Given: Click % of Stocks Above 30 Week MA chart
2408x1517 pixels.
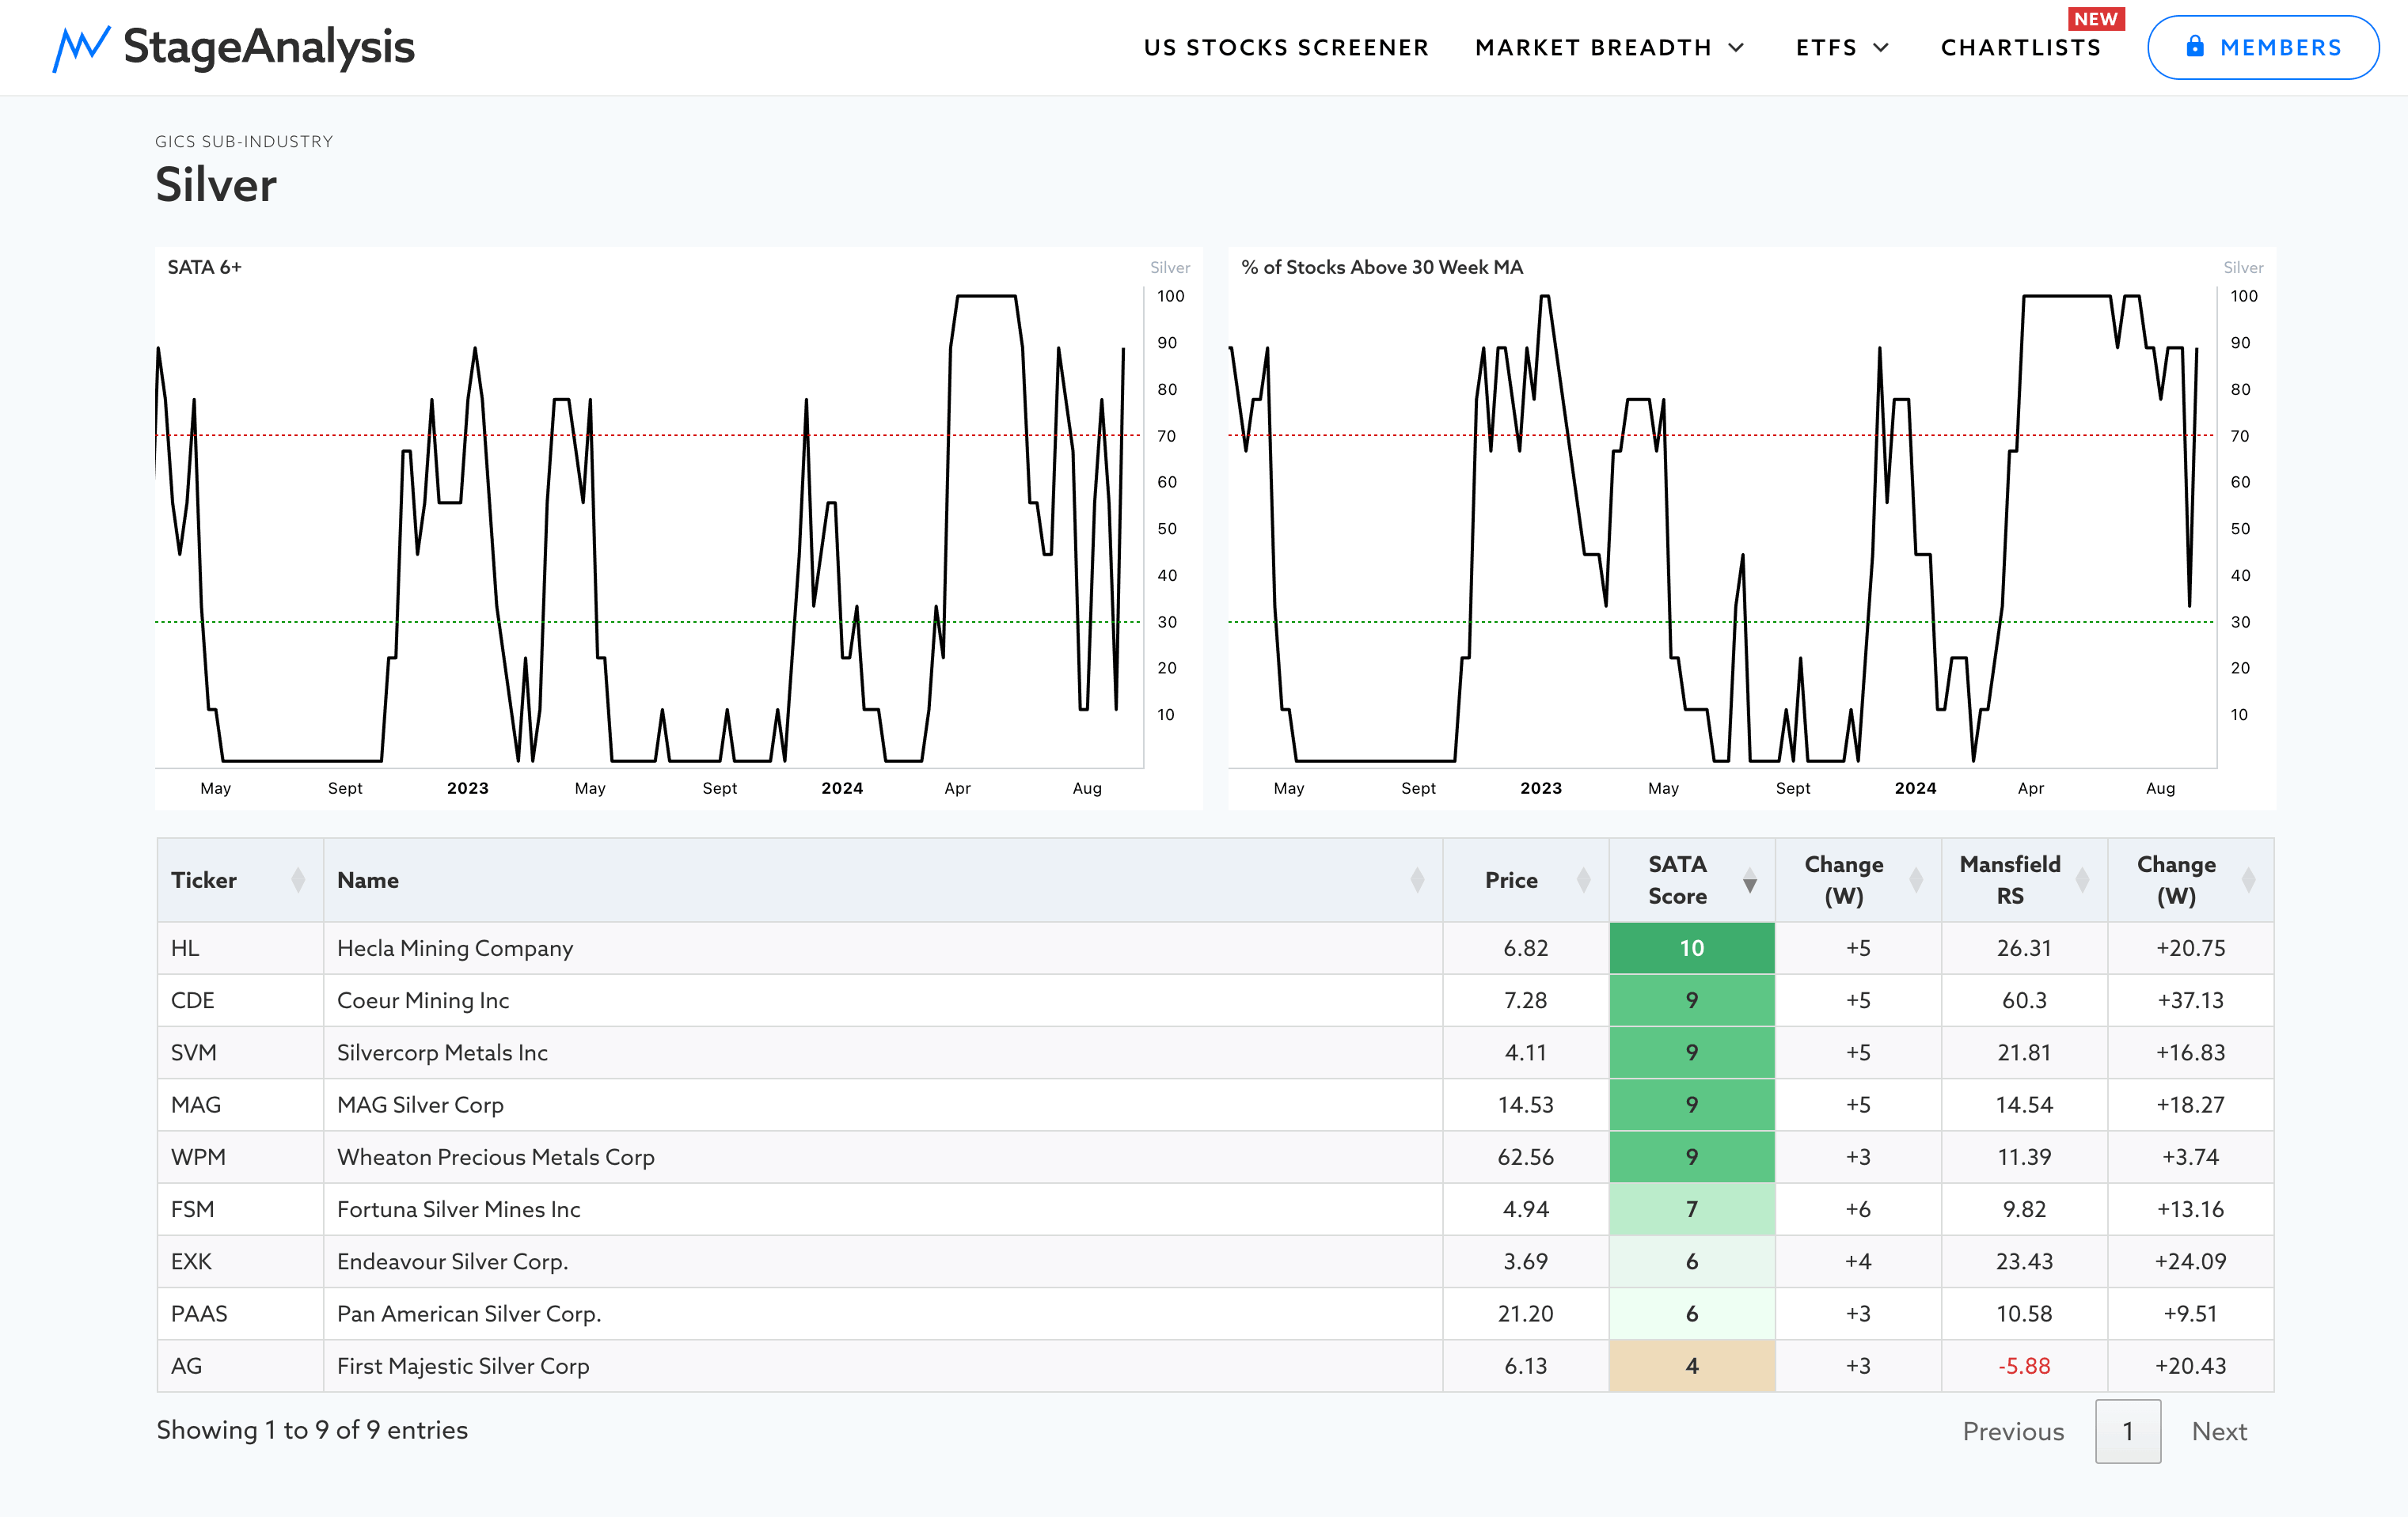Looking at the screenshot, I should pos(1751,527).
